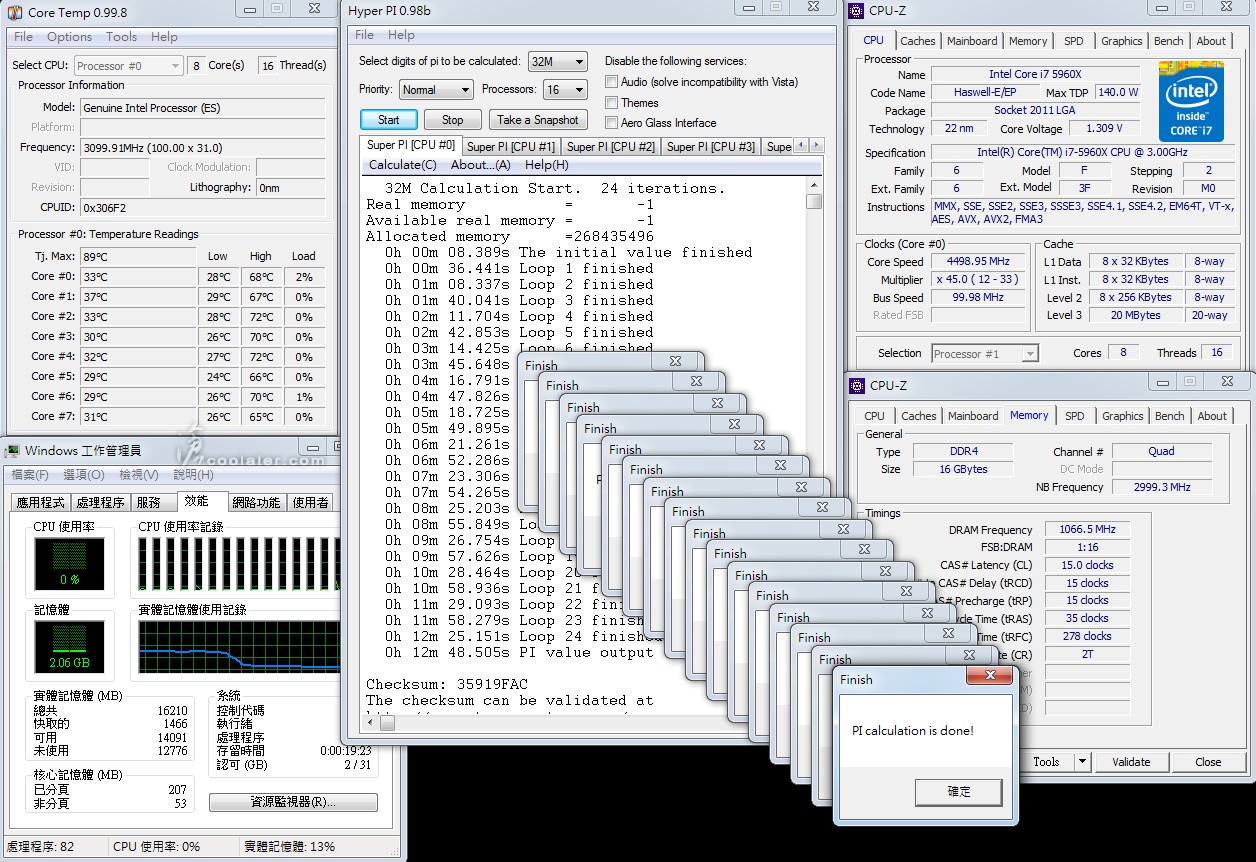Open 說明(H) menu in Task Manager

pos(193,475)
